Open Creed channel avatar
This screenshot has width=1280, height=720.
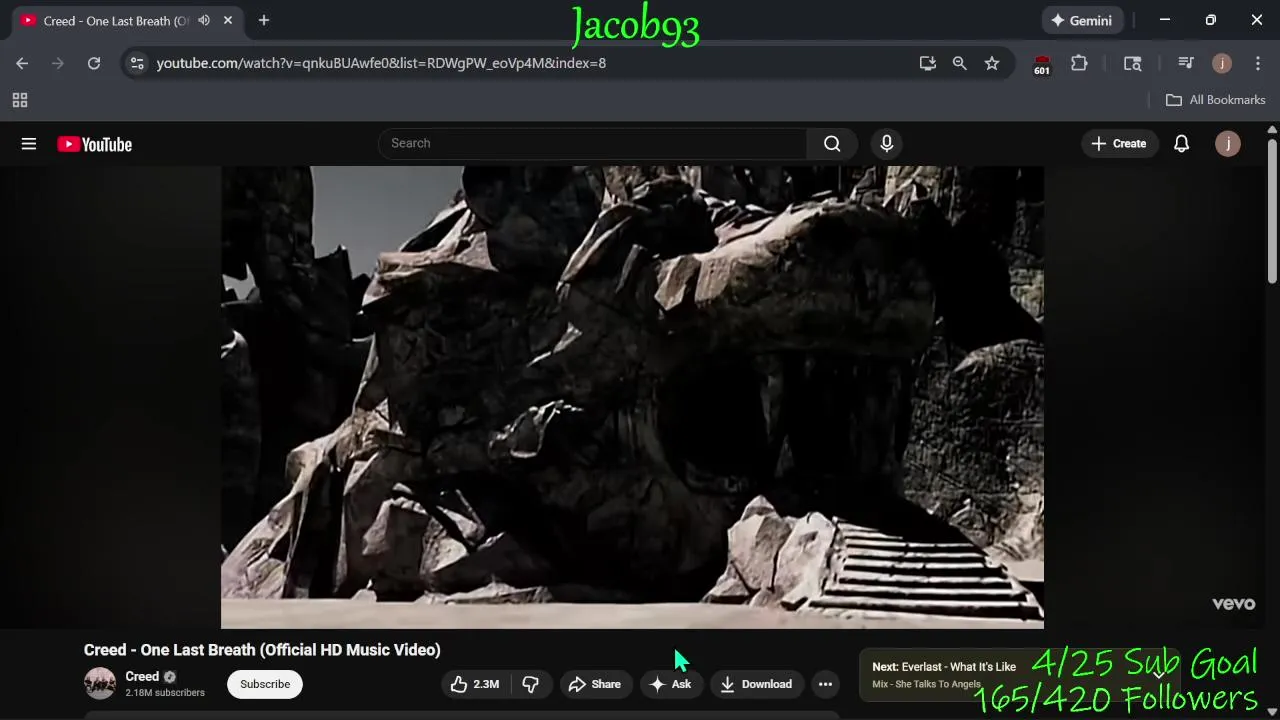click(x=100, y=683)
